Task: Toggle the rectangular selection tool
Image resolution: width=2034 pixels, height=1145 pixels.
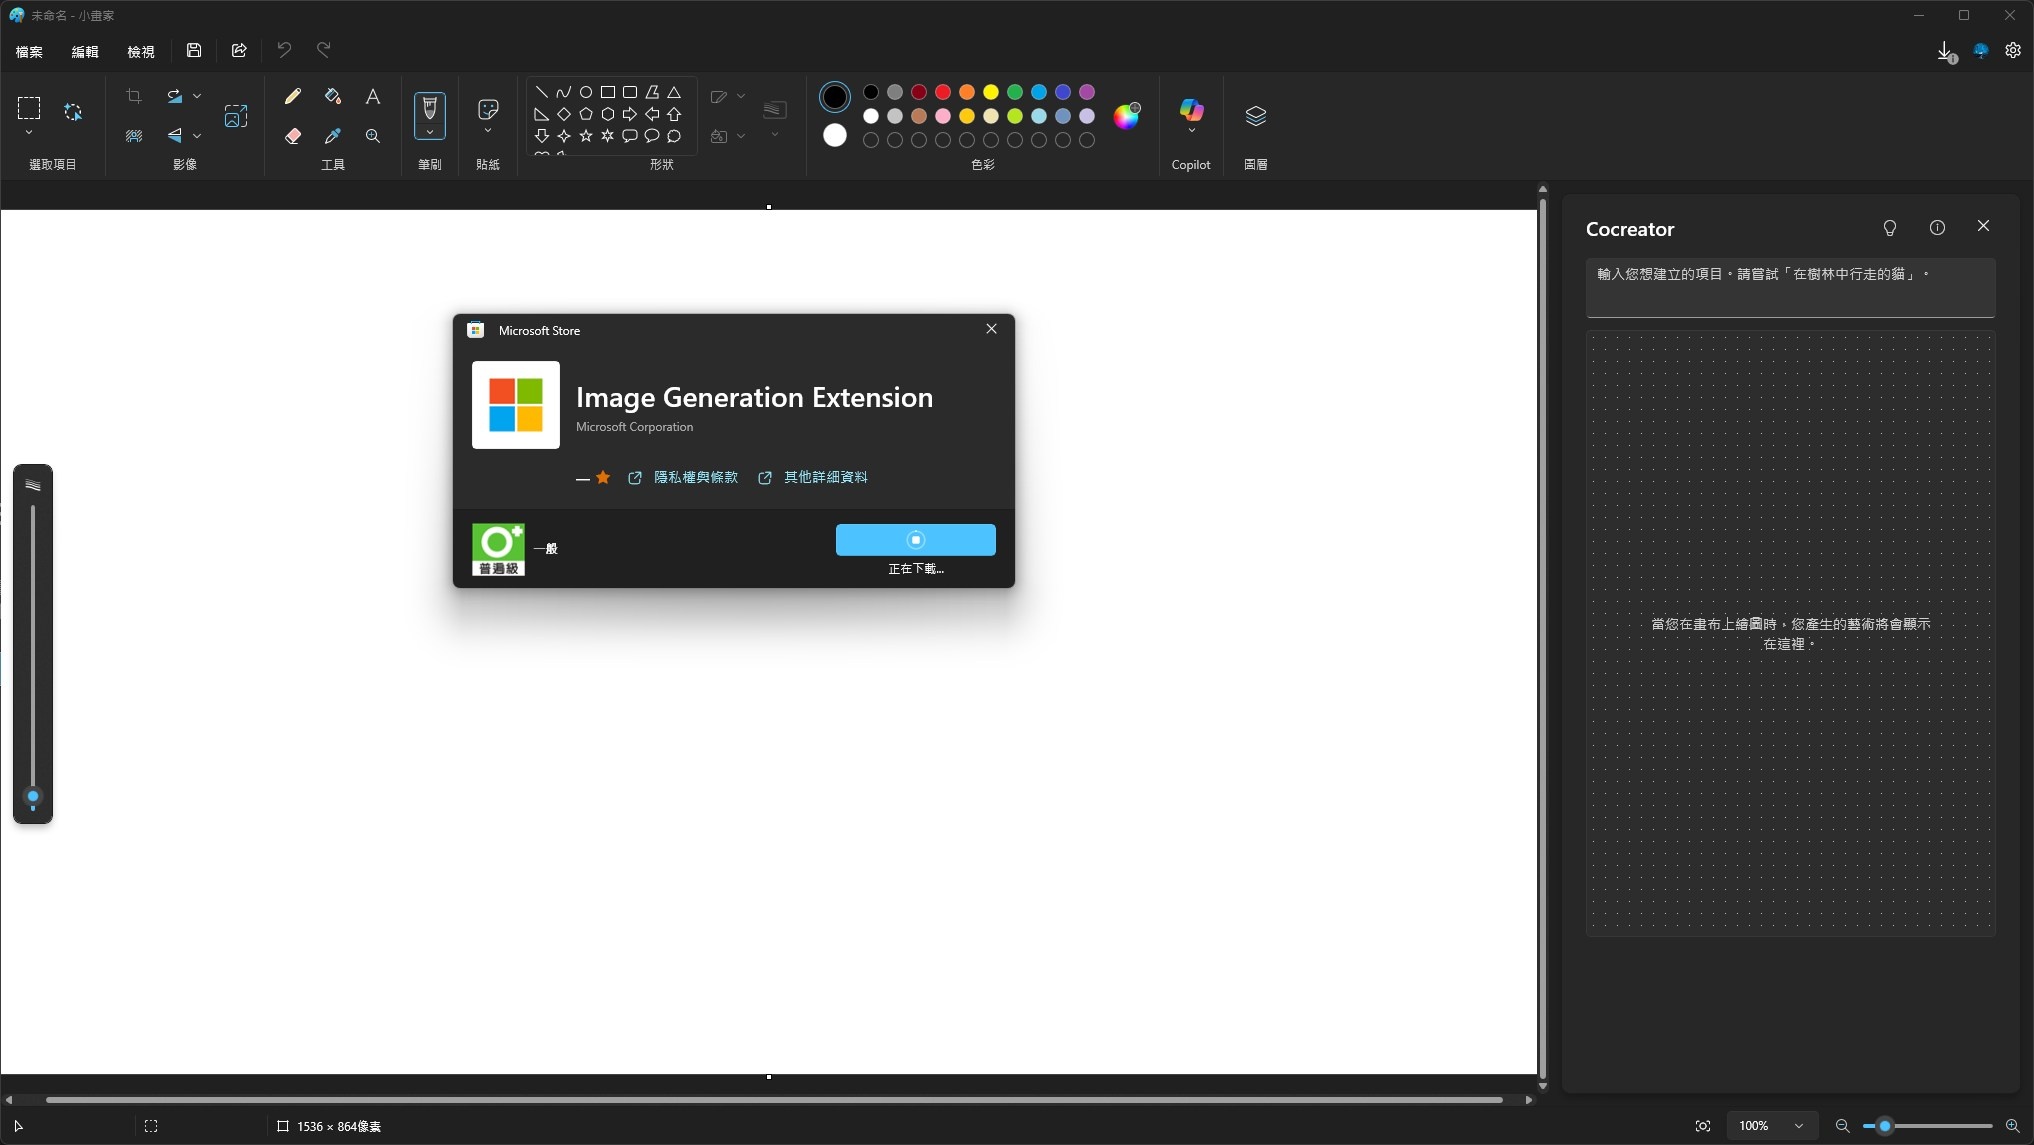Action: click(29, 108)
